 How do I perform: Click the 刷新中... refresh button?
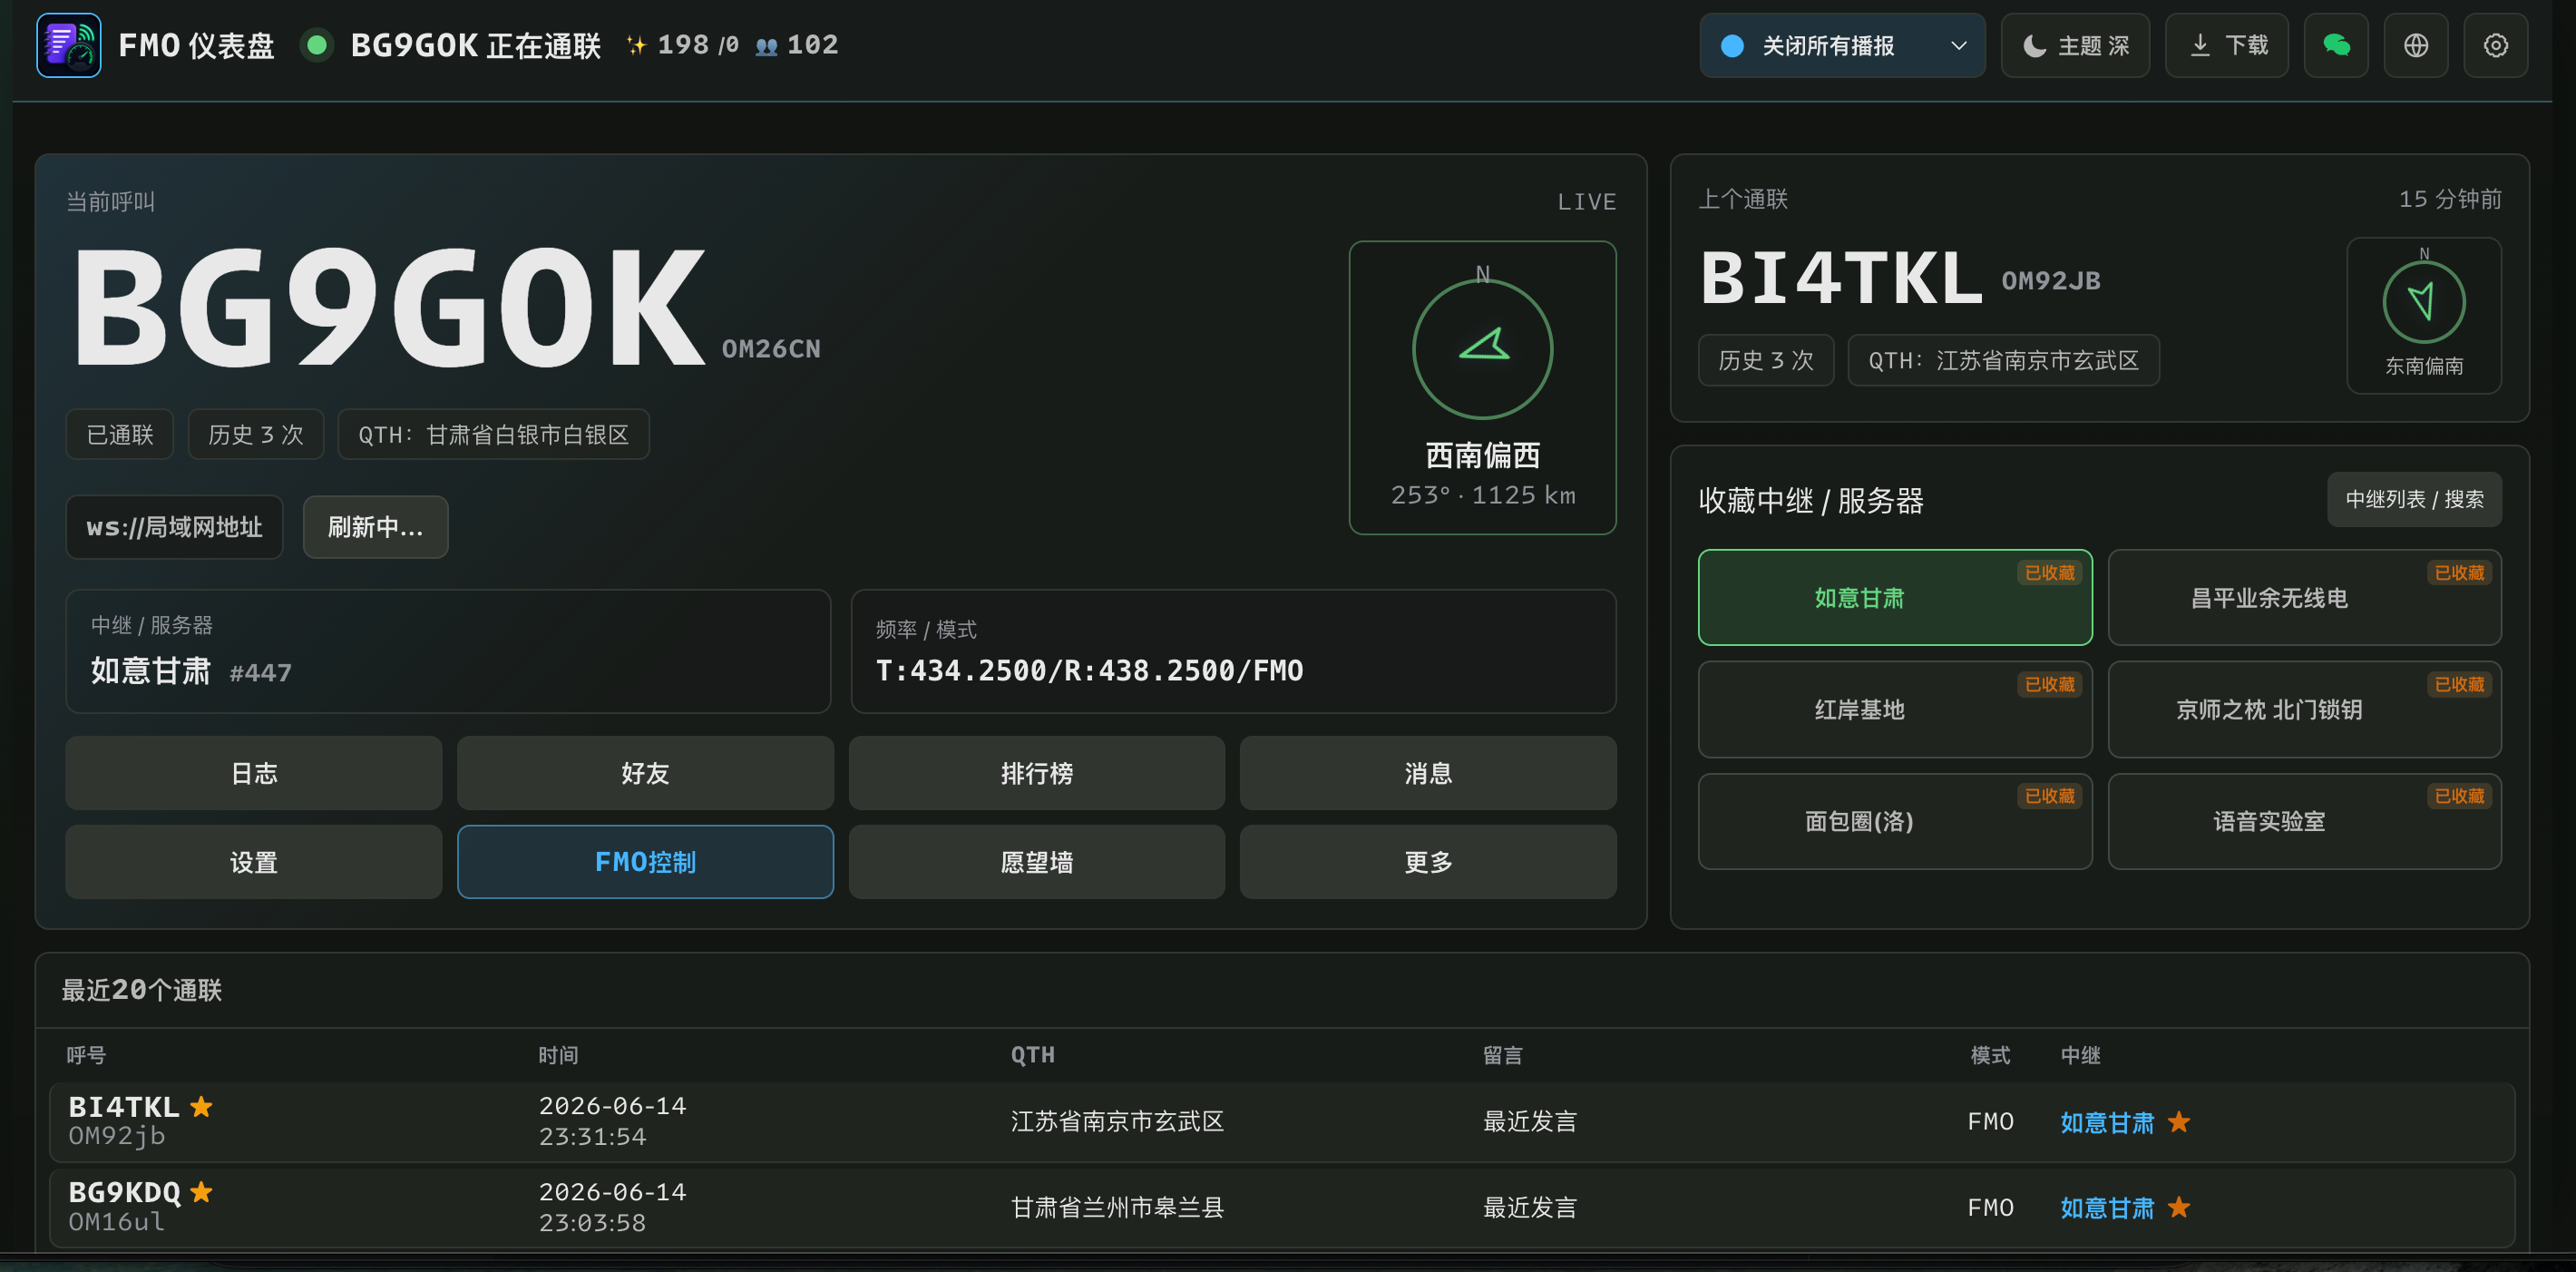click(x=375, y=527)
